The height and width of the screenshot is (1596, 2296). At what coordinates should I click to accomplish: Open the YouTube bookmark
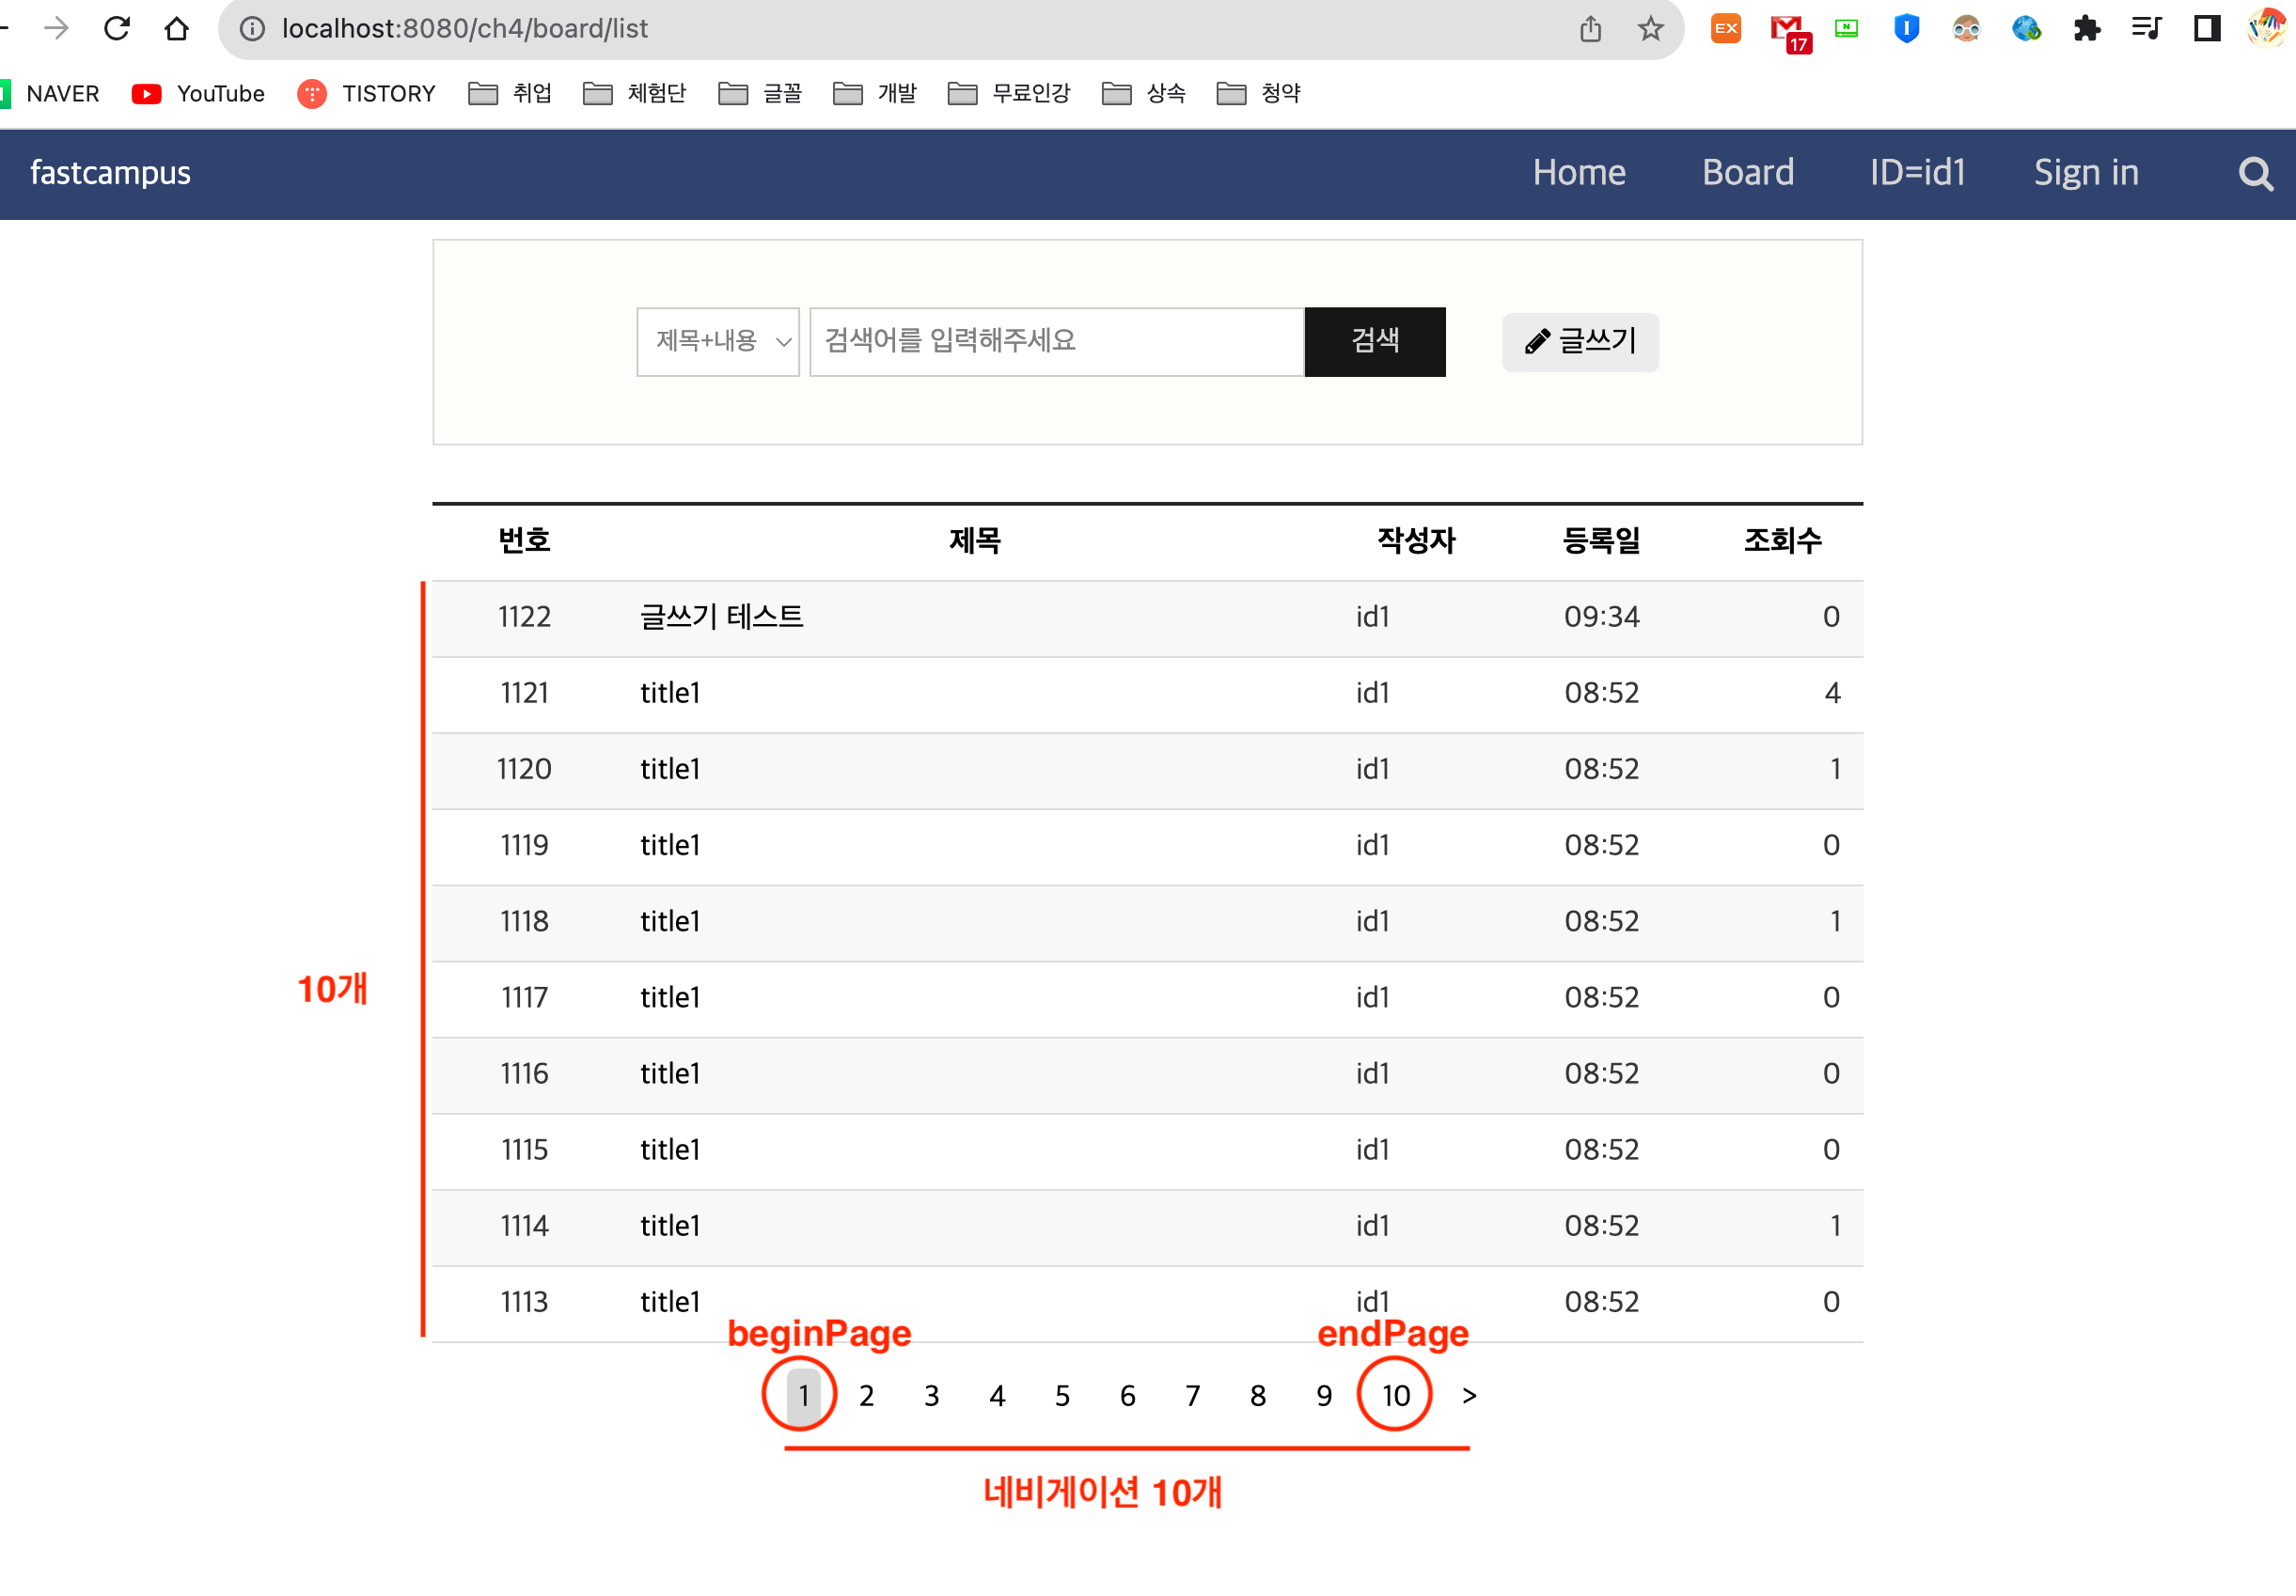(198, 93)
